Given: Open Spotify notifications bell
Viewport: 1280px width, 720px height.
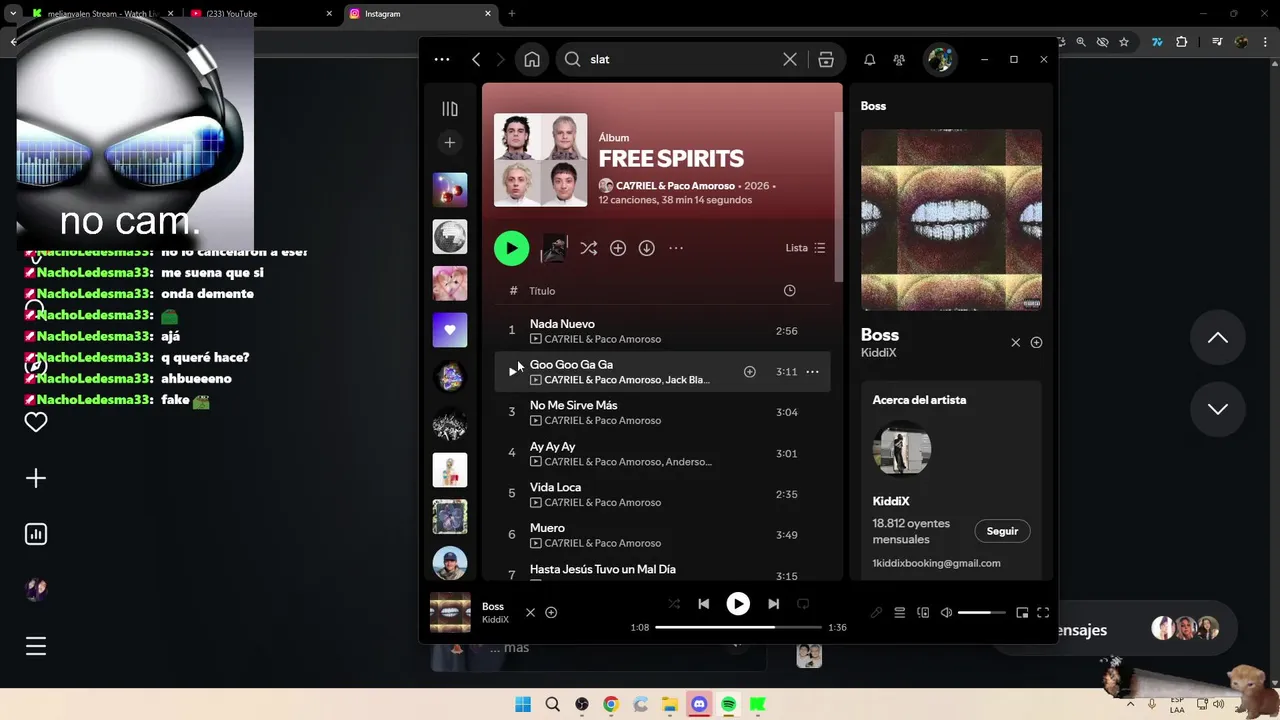Looking at the screenshot, I should [870, 59].
